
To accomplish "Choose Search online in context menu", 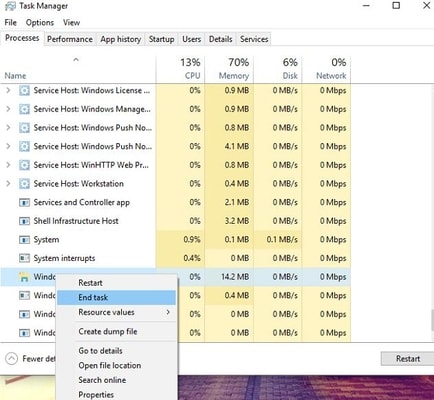I will (x=116, y=380).
